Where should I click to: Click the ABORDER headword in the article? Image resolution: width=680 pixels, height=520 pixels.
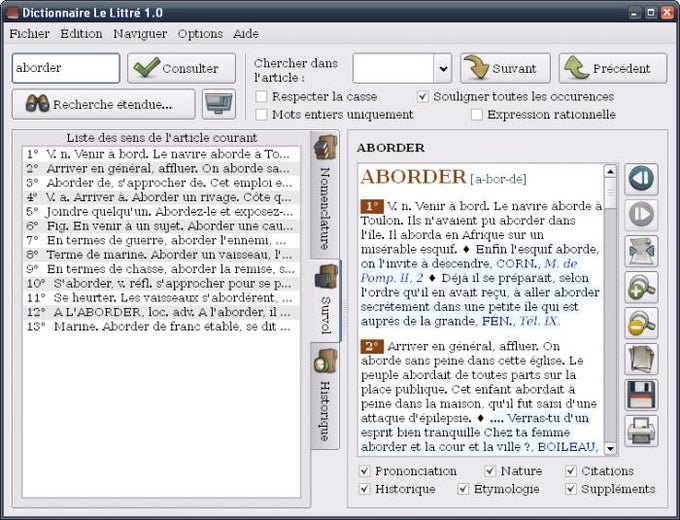coord(413,177)
